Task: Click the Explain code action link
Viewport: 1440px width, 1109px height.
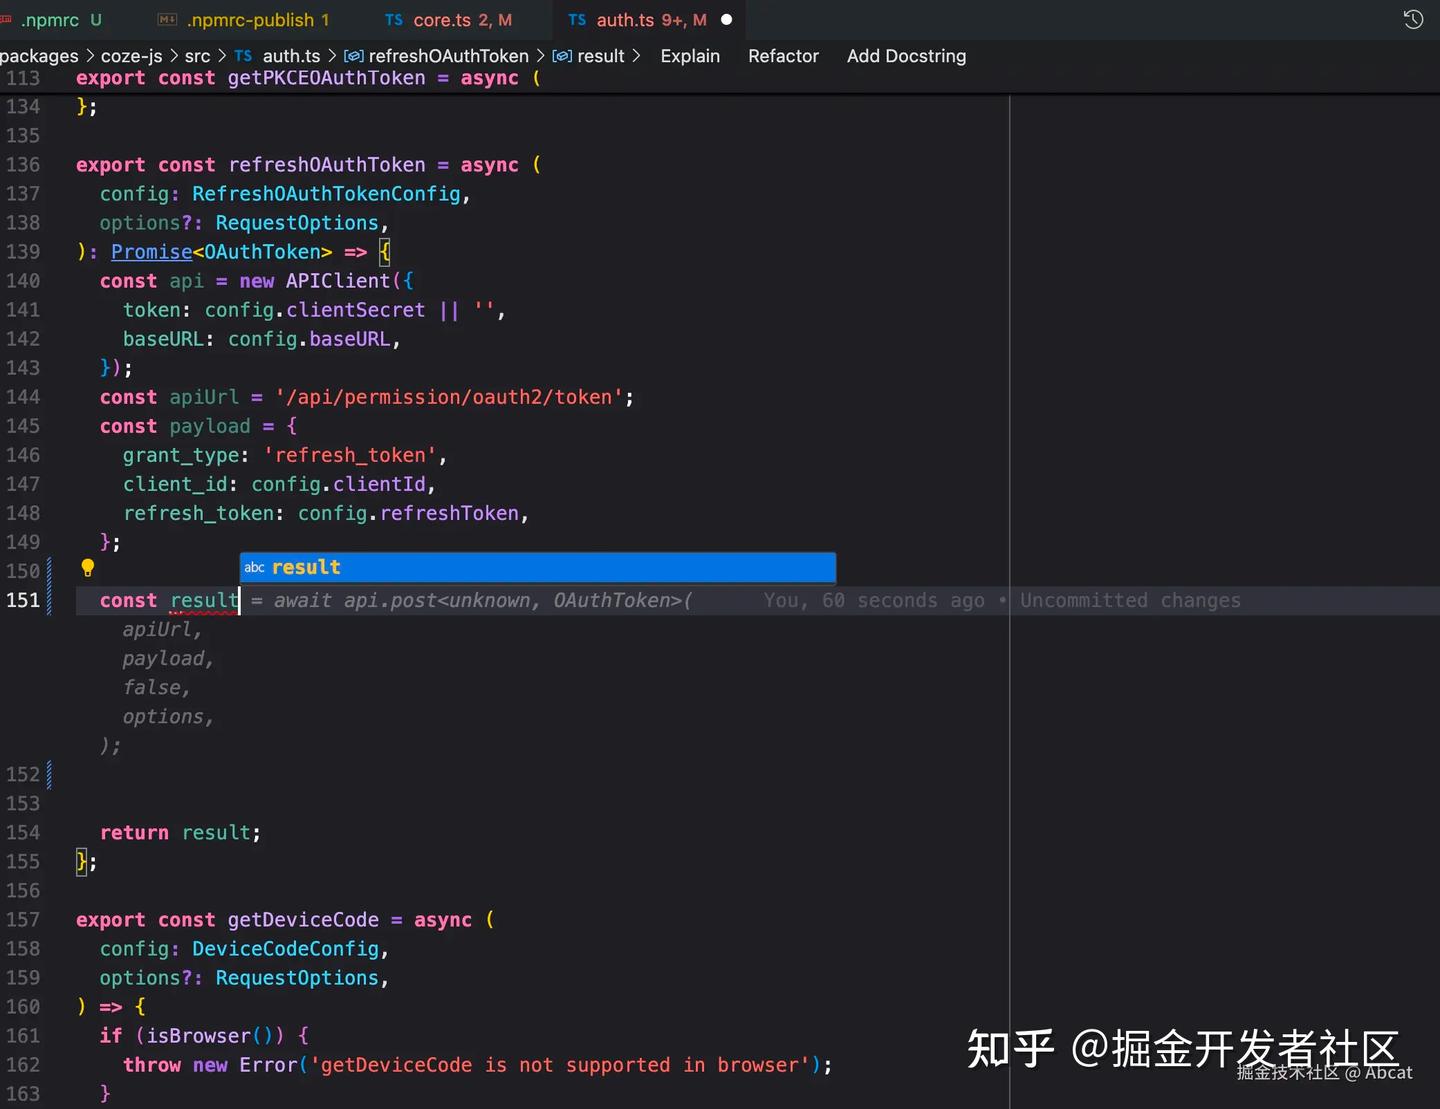Action: tap(690, 56)
